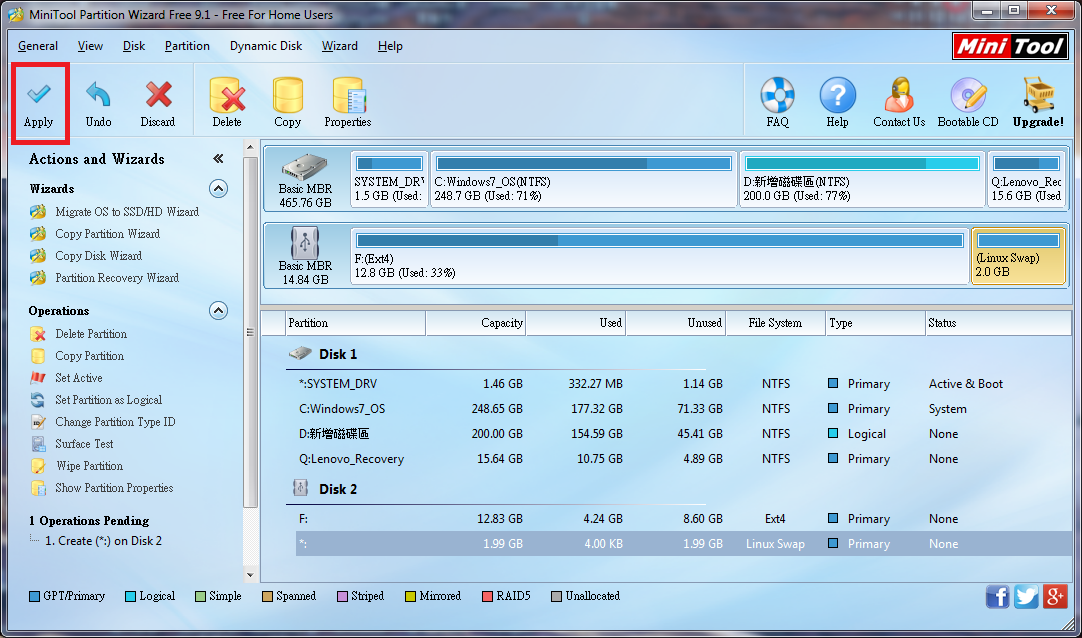
Task: Sort by the Unused column header
Action: point(676,323)
